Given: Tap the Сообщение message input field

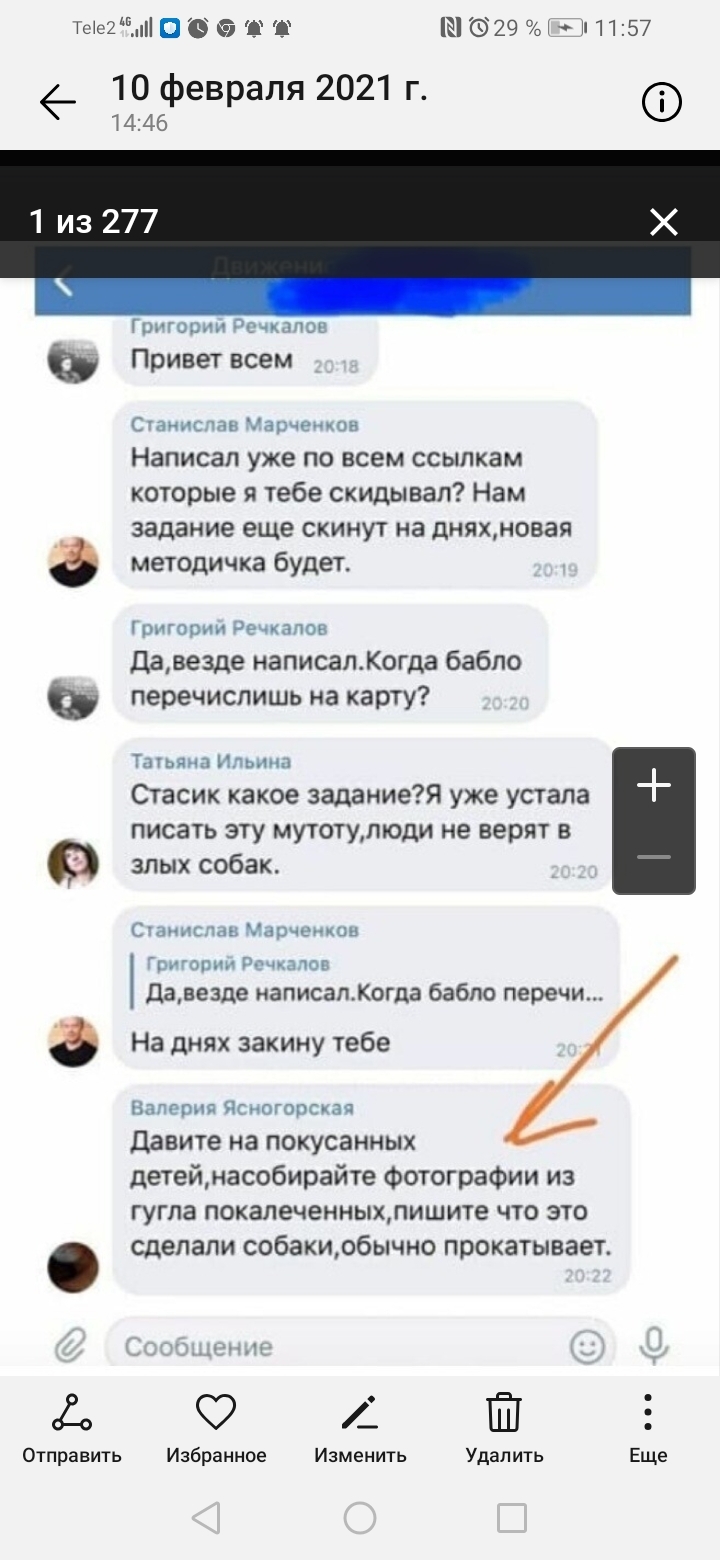Looking at the screenshot, I should pyautogui.click(x=340, y=1346).
